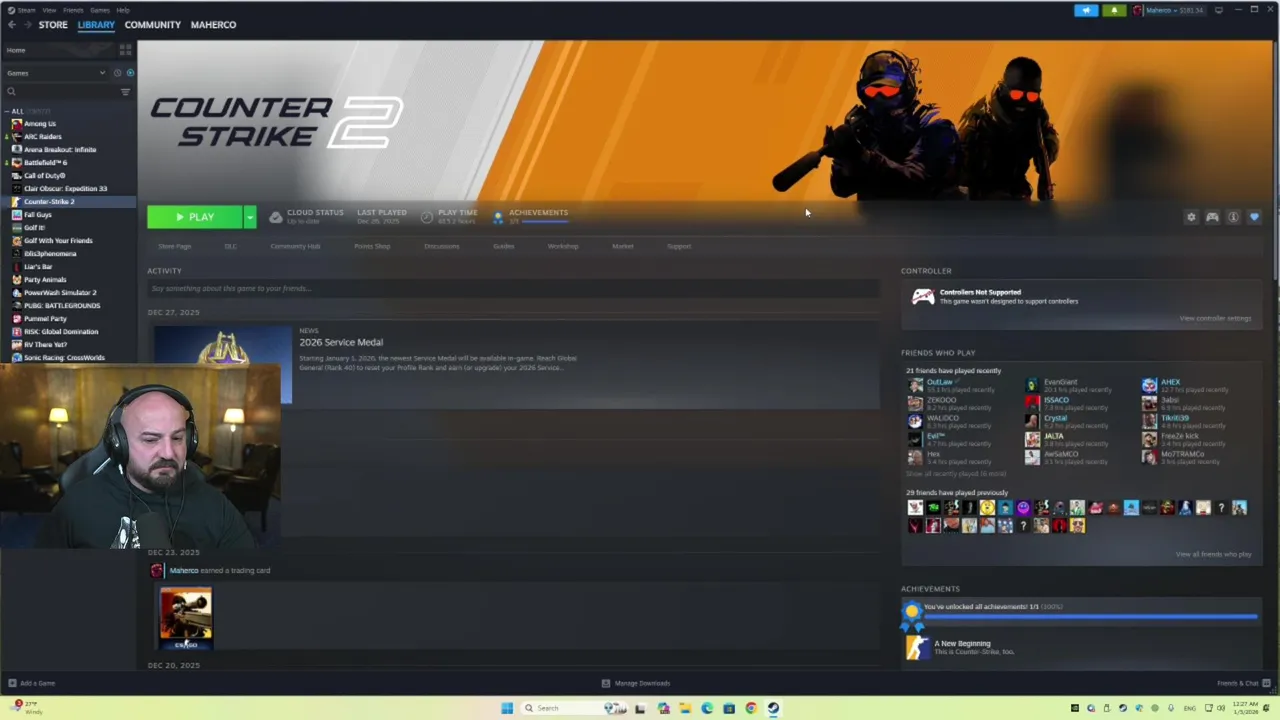Screen dimensions: 1280x720
Task: Open the collections grid view icon
Action: point(125,49)
